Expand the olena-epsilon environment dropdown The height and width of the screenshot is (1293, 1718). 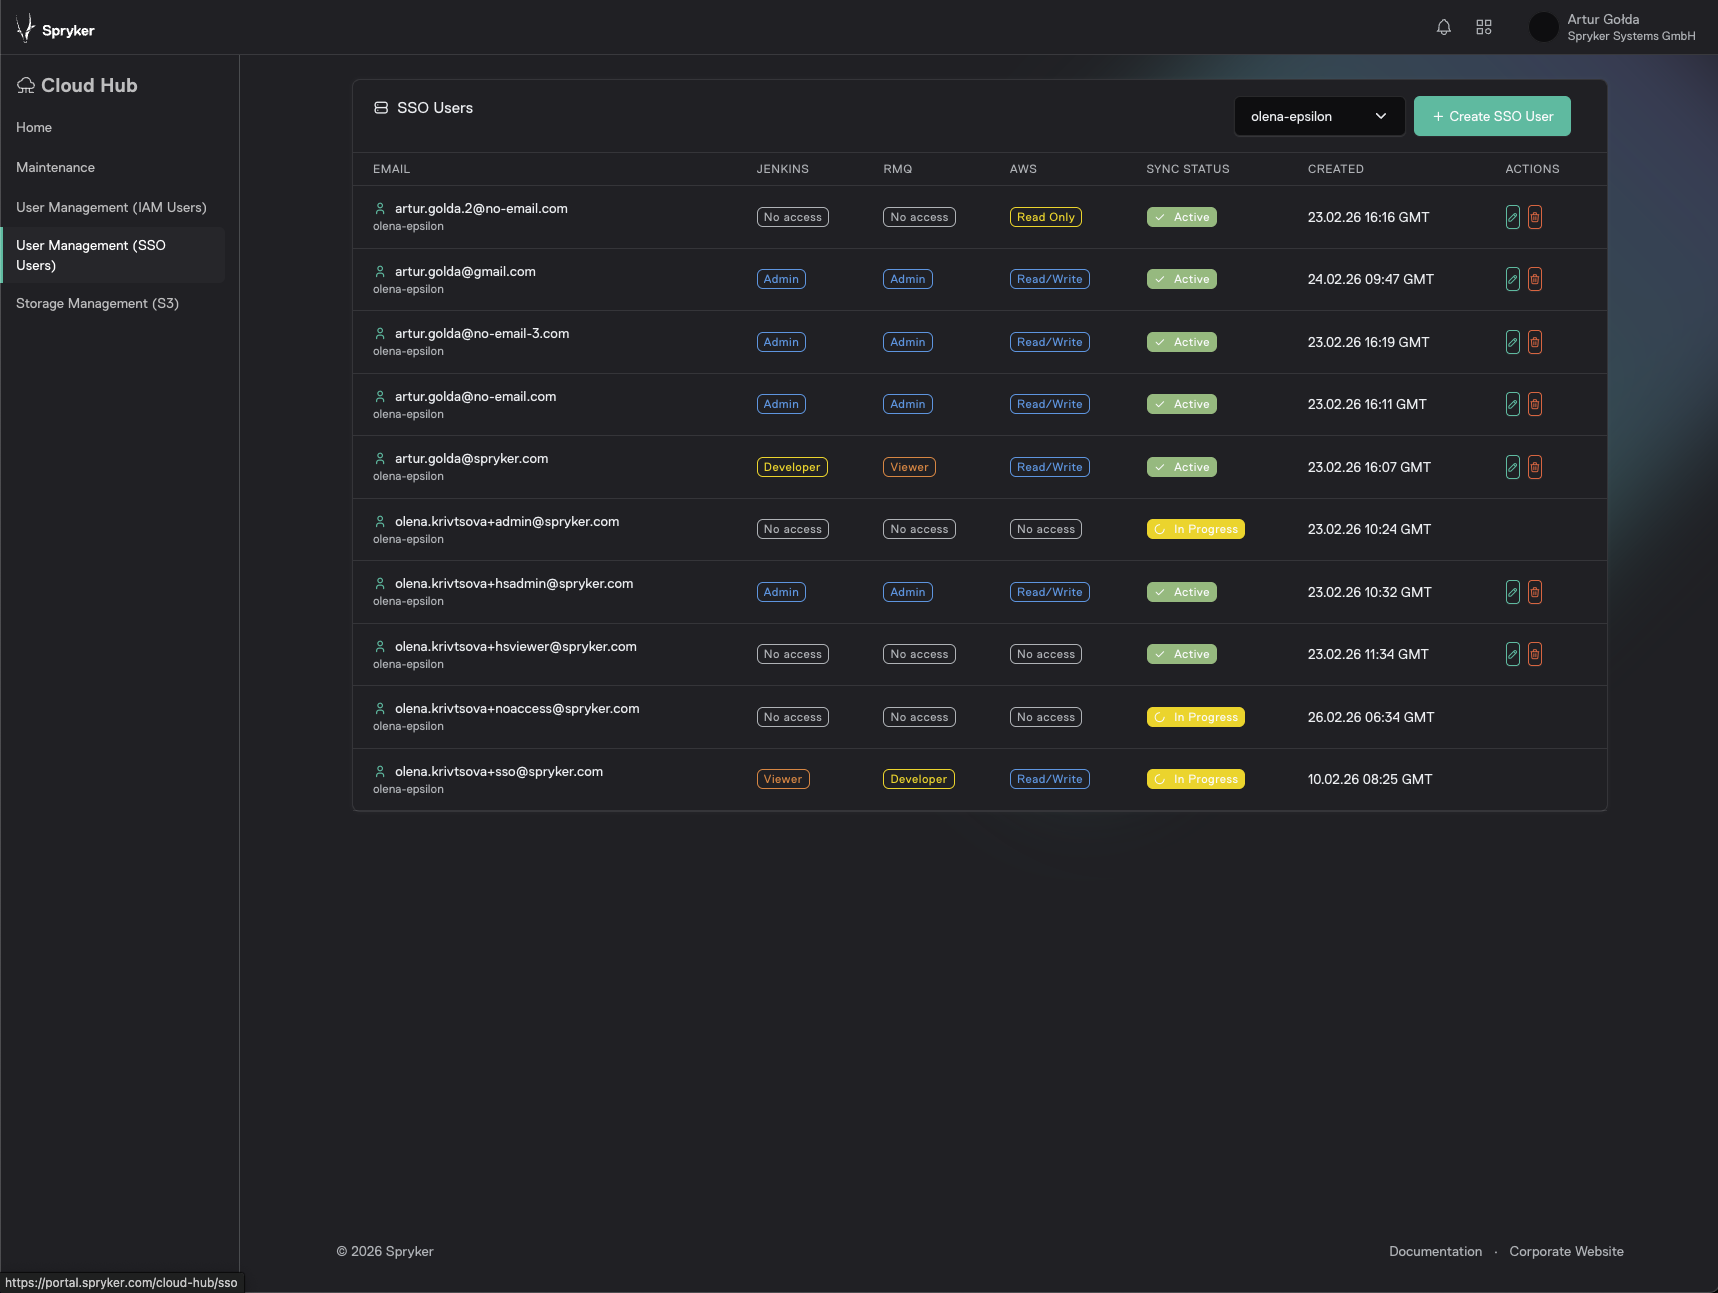click(1318, 116)
